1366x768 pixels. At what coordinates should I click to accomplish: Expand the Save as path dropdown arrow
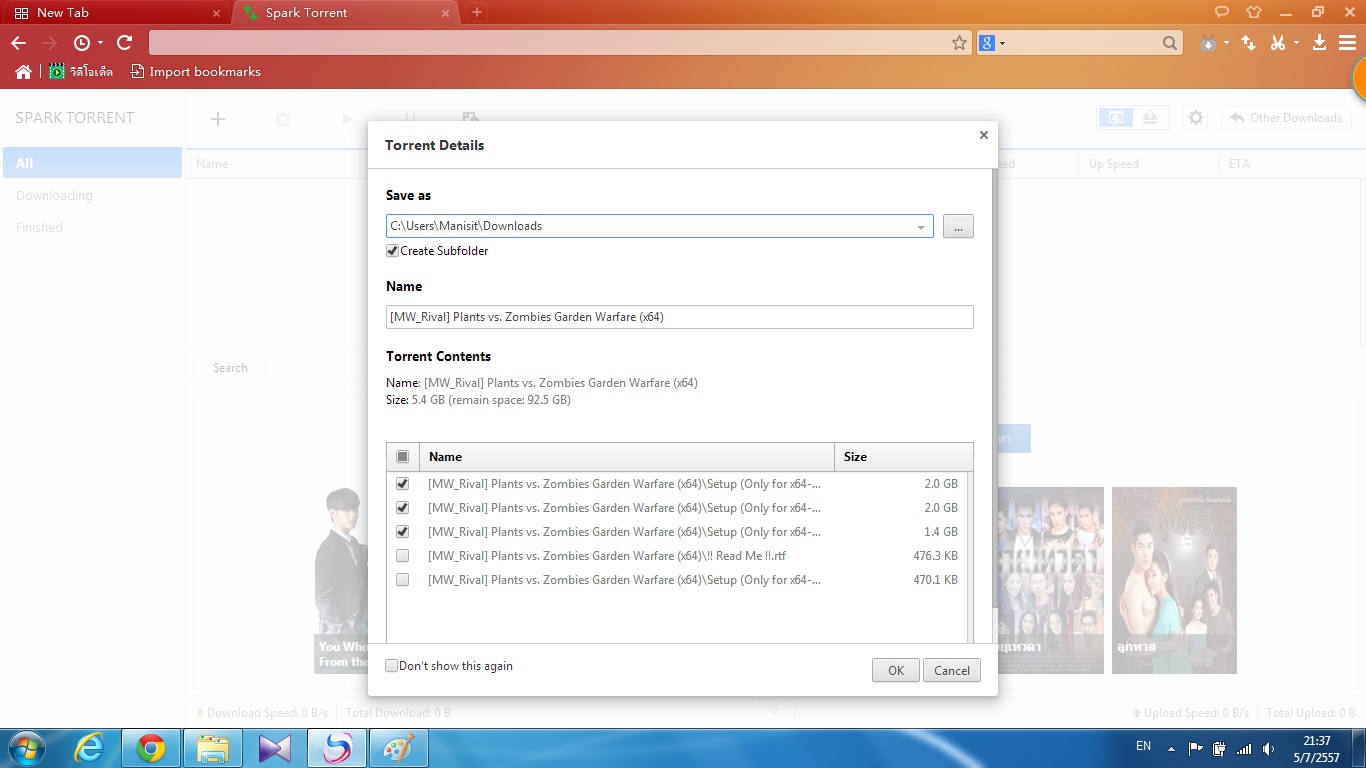[x=921, y=227]
